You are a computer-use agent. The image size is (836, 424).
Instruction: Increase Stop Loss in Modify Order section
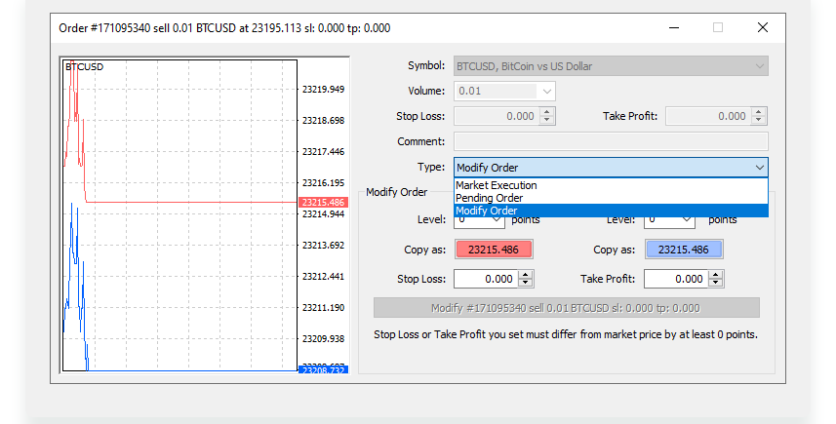pos(526,275)
